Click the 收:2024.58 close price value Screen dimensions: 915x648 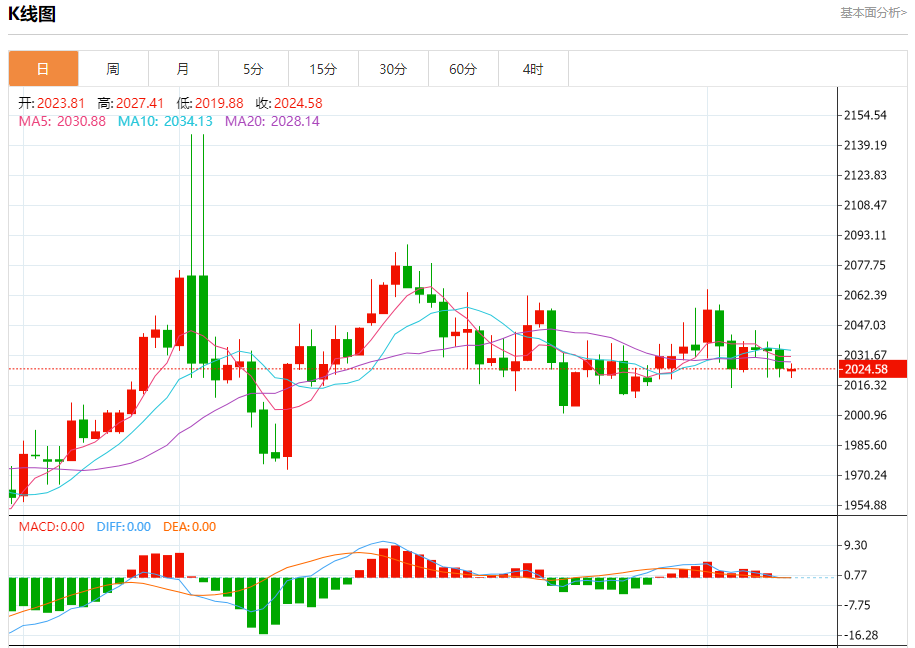pos(289,103)
